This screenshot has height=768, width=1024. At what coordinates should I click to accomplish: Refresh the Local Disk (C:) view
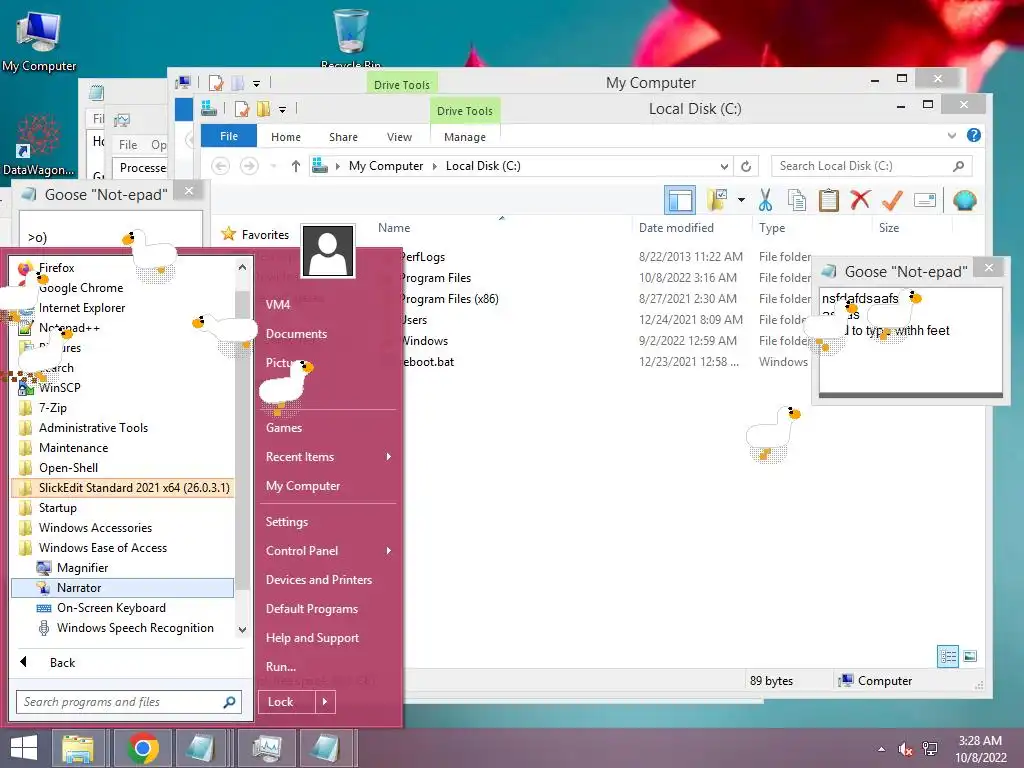tap(746, 167)
